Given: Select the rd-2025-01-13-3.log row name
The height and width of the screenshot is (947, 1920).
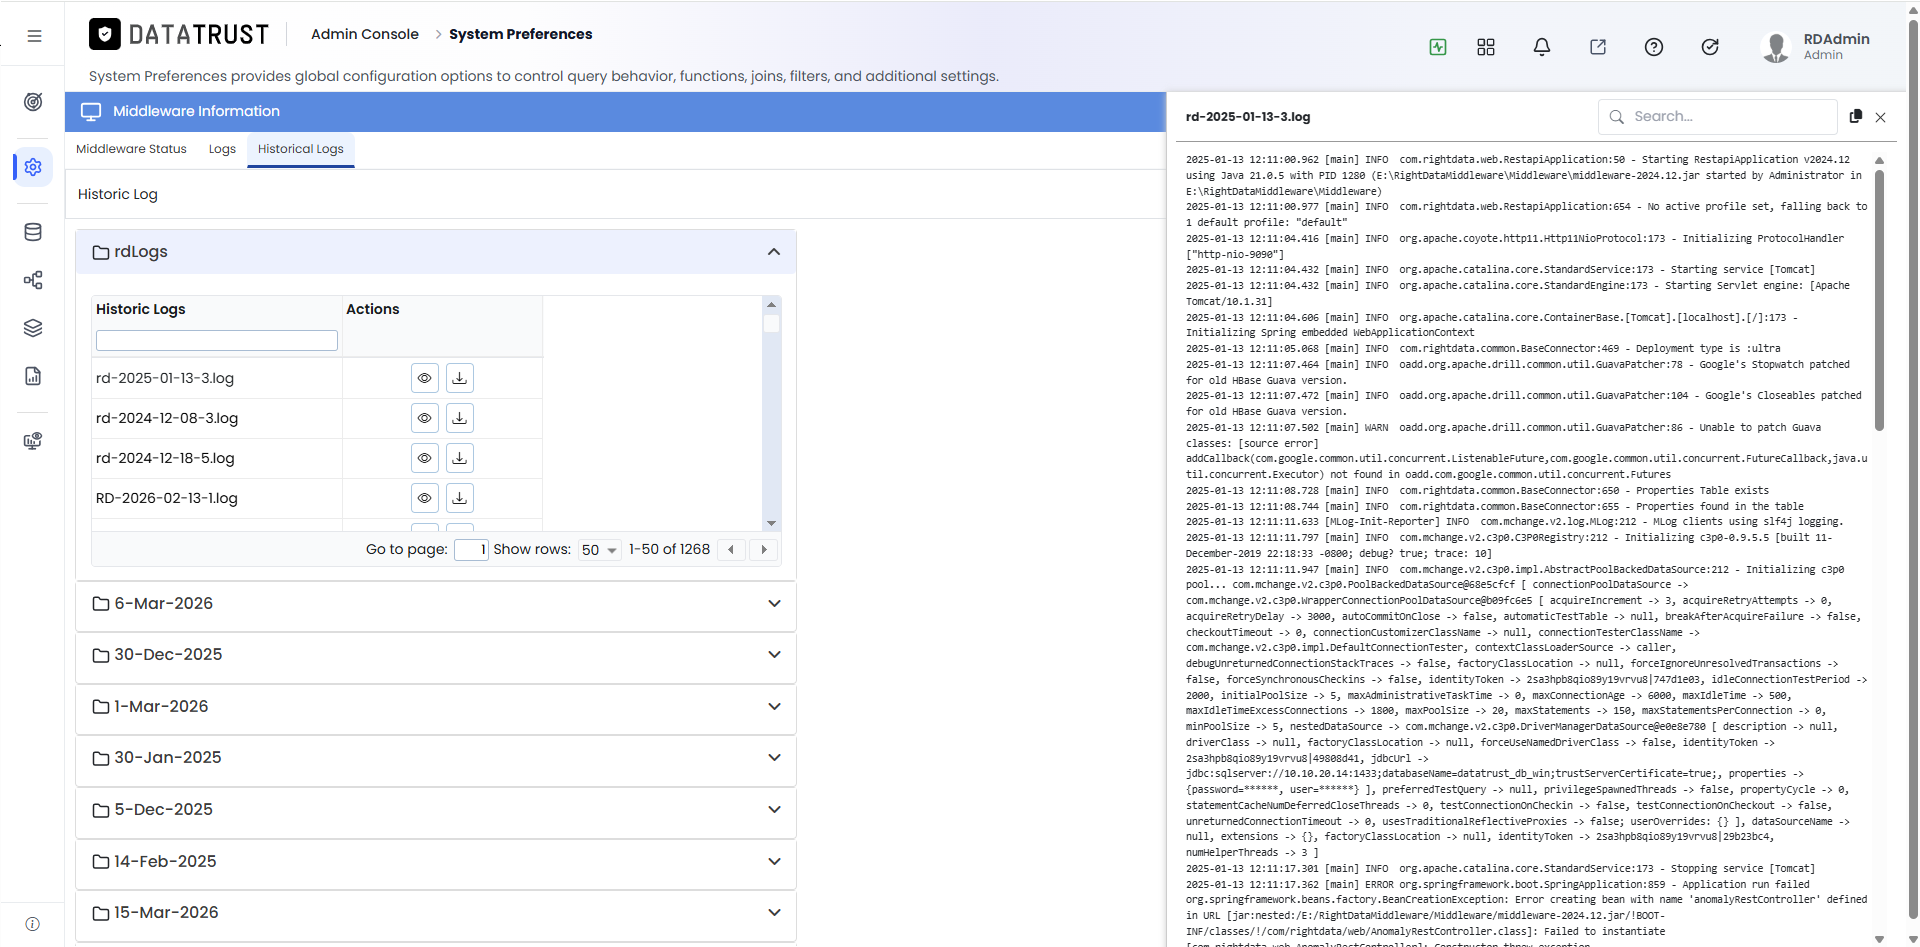Looking at the screenshot, I should click(x=165, y=378).
